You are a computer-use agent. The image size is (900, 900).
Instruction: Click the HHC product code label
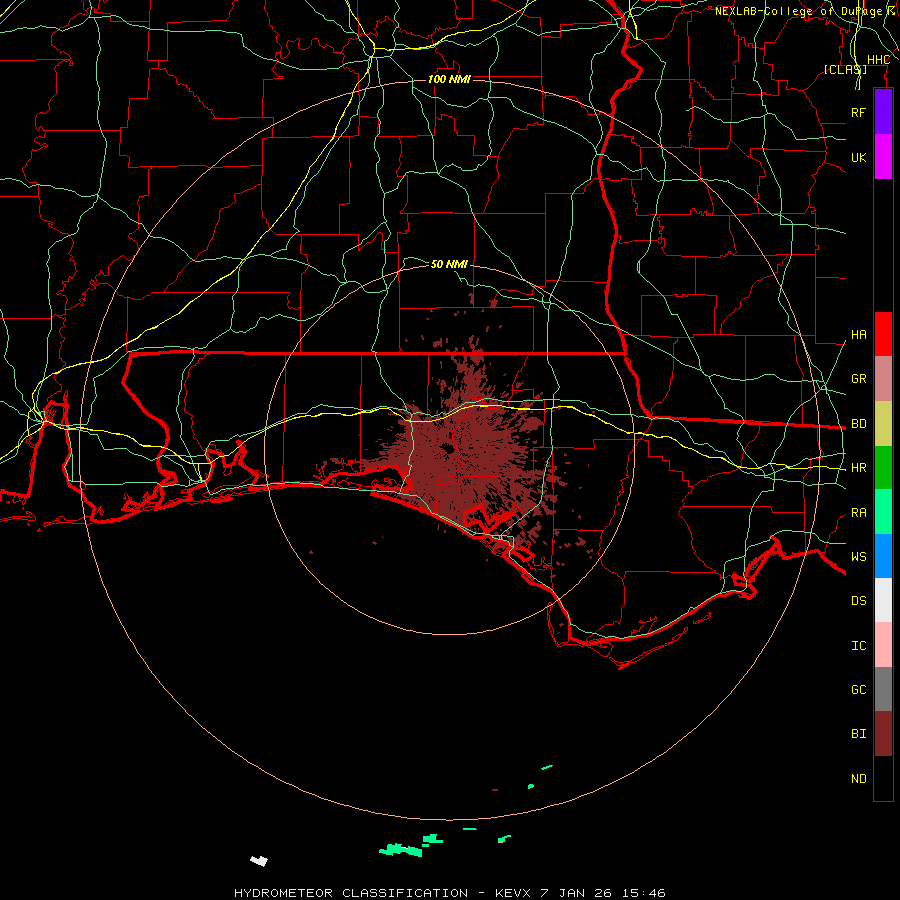pyautogui.click(x=878, y=60)
